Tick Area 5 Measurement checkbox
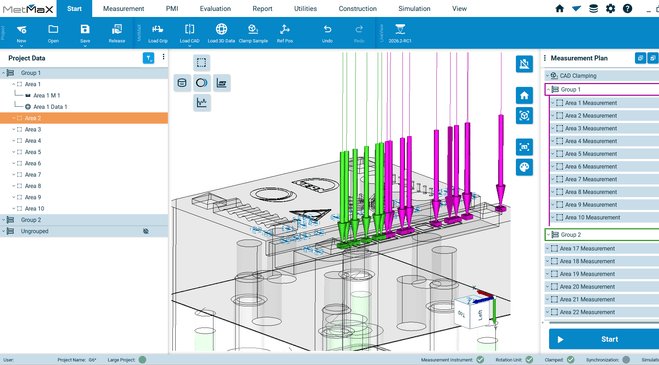This screenshot has width=659, height=365. click(x=559, y=154)
